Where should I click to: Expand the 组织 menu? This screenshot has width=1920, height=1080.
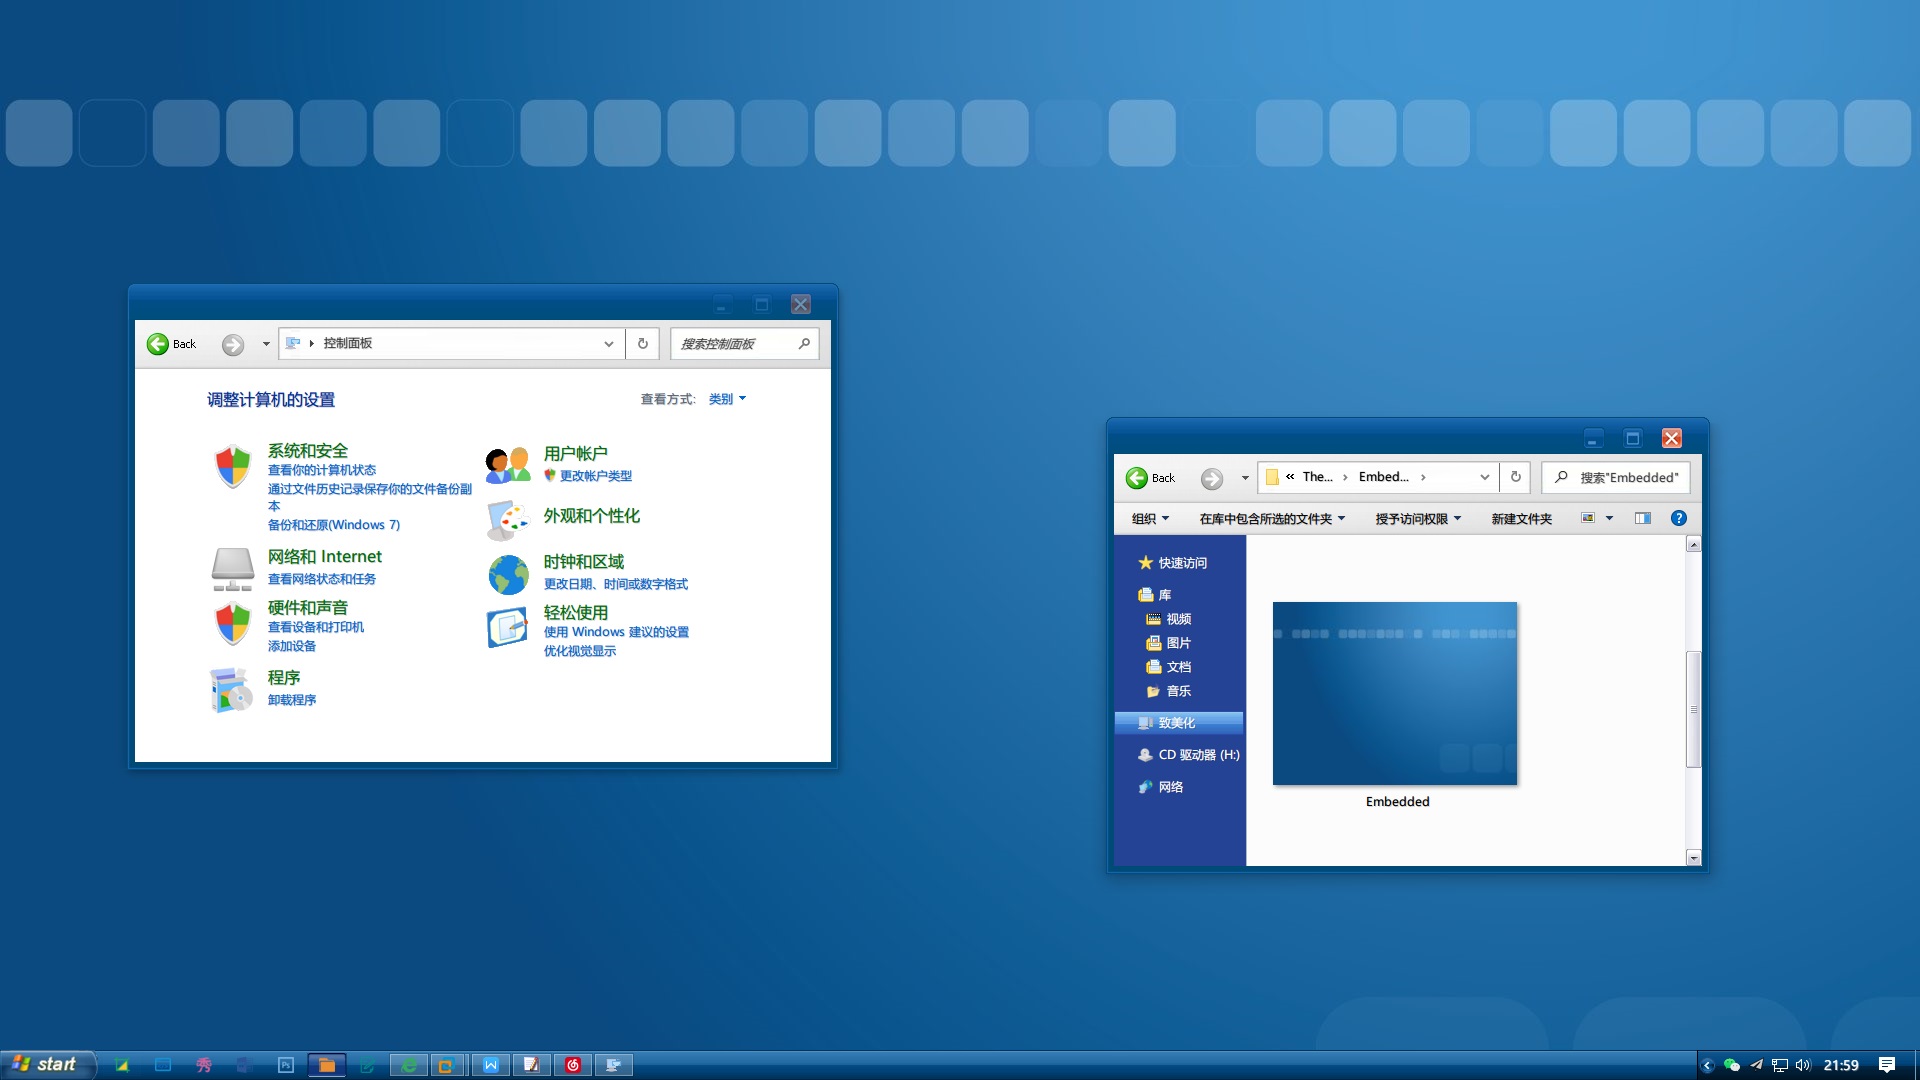coord(1150,519)
